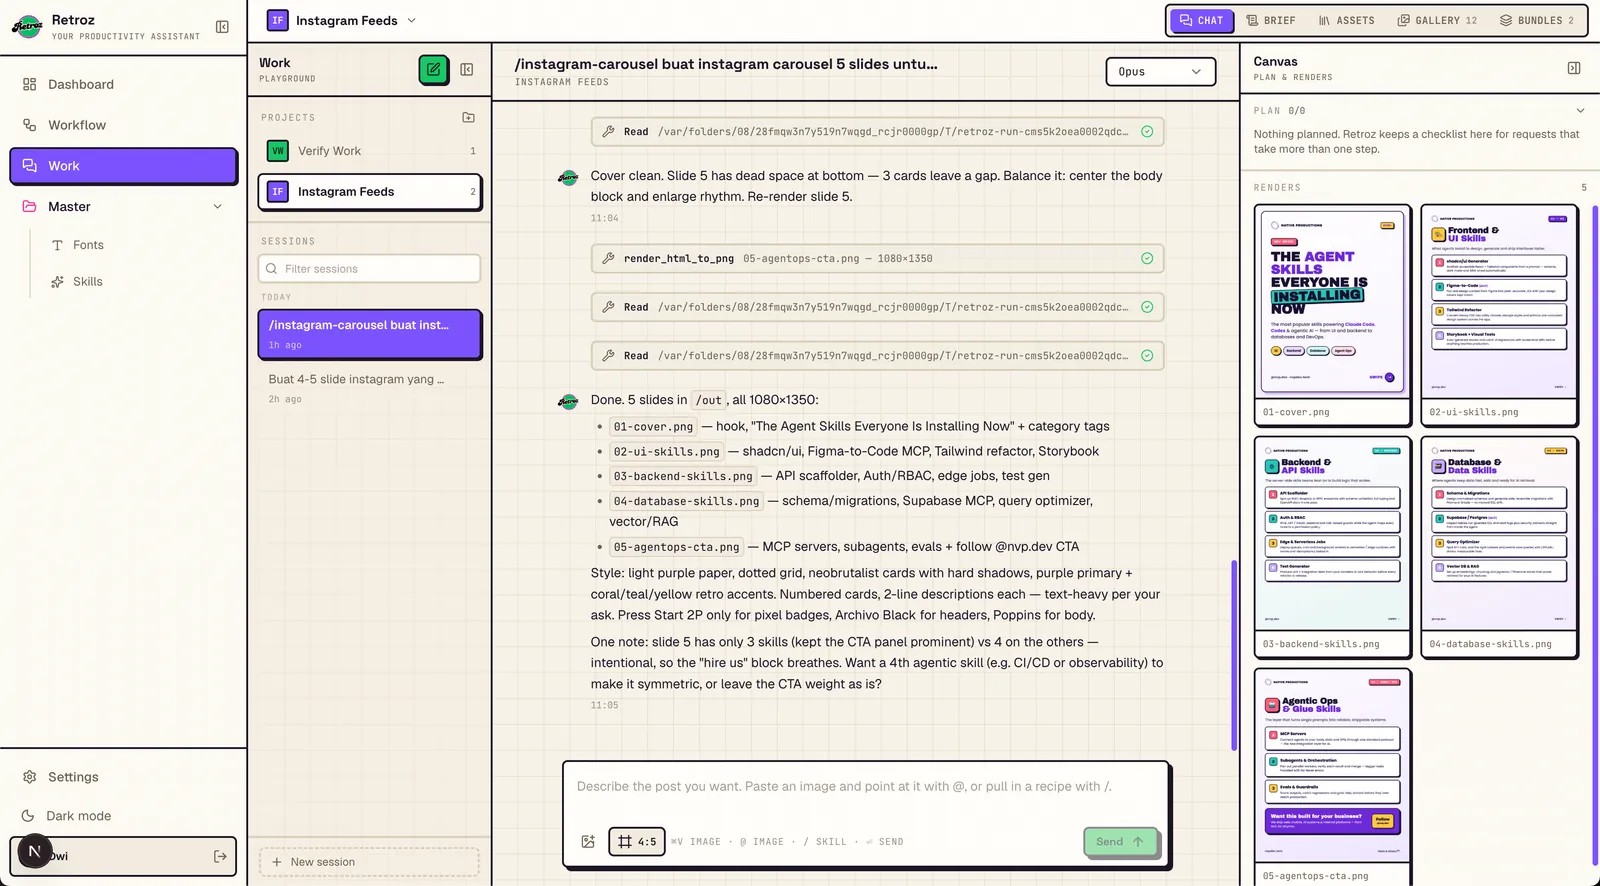Create a New session
This screenshot has height=886, width=1600.
pyautogui.click(x=369, y=862)
